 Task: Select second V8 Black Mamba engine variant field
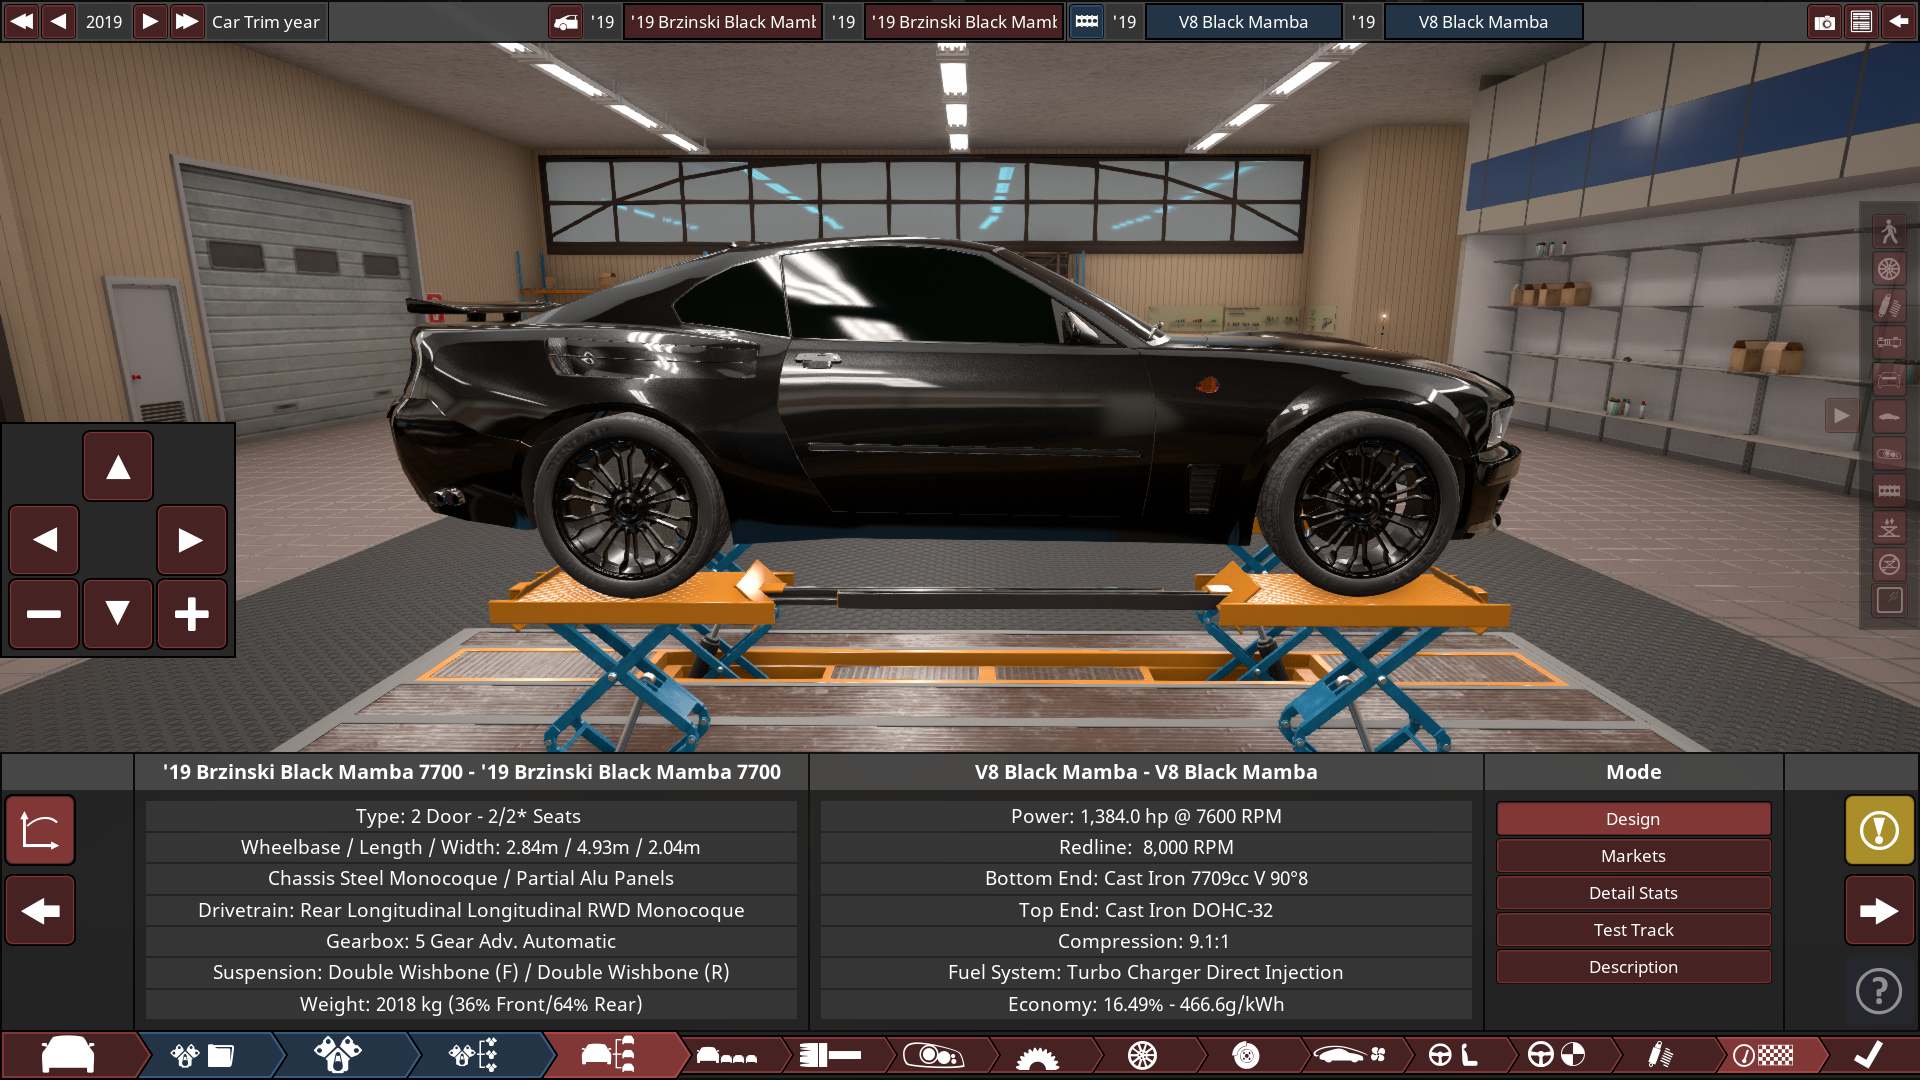(x=1483, y=22)
